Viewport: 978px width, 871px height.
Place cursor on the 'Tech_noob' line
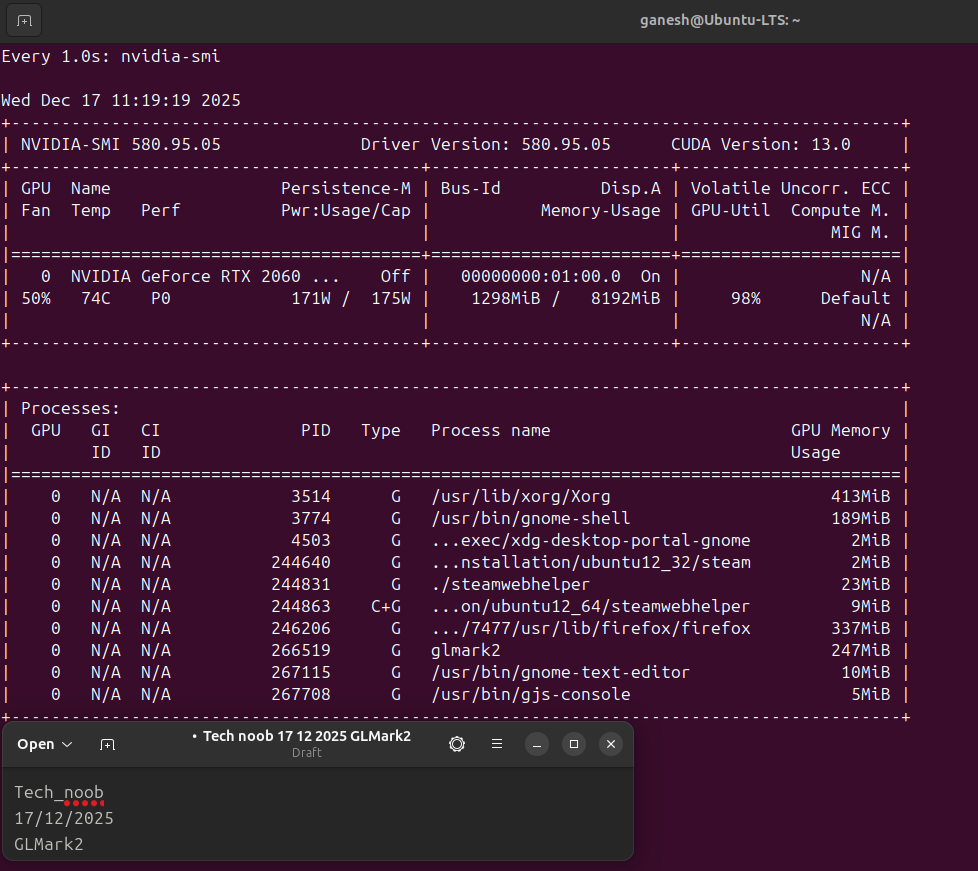pyautogui.click(x=59, y=792)
